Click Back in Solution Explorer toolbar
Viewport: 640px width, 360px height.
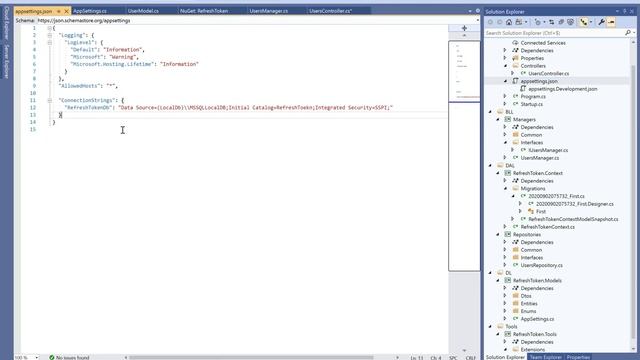coord(490,22)
